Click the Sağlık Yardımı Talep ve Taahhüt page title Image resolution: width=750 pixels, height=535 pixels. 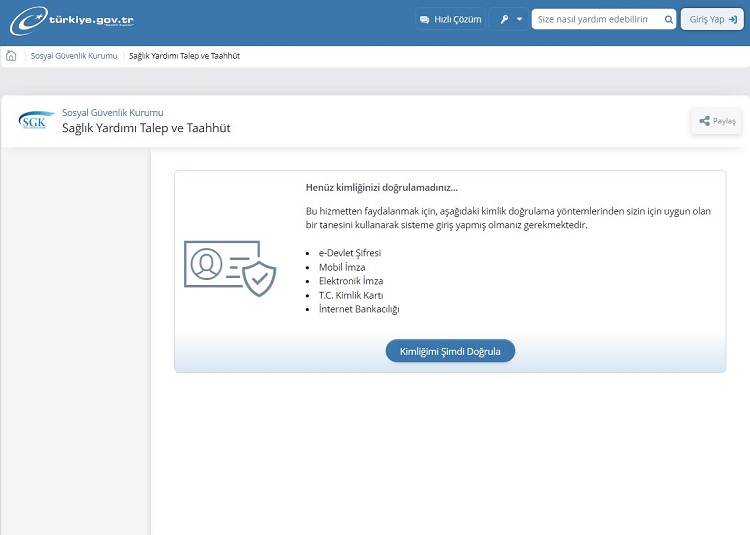(x=146, y=128)
